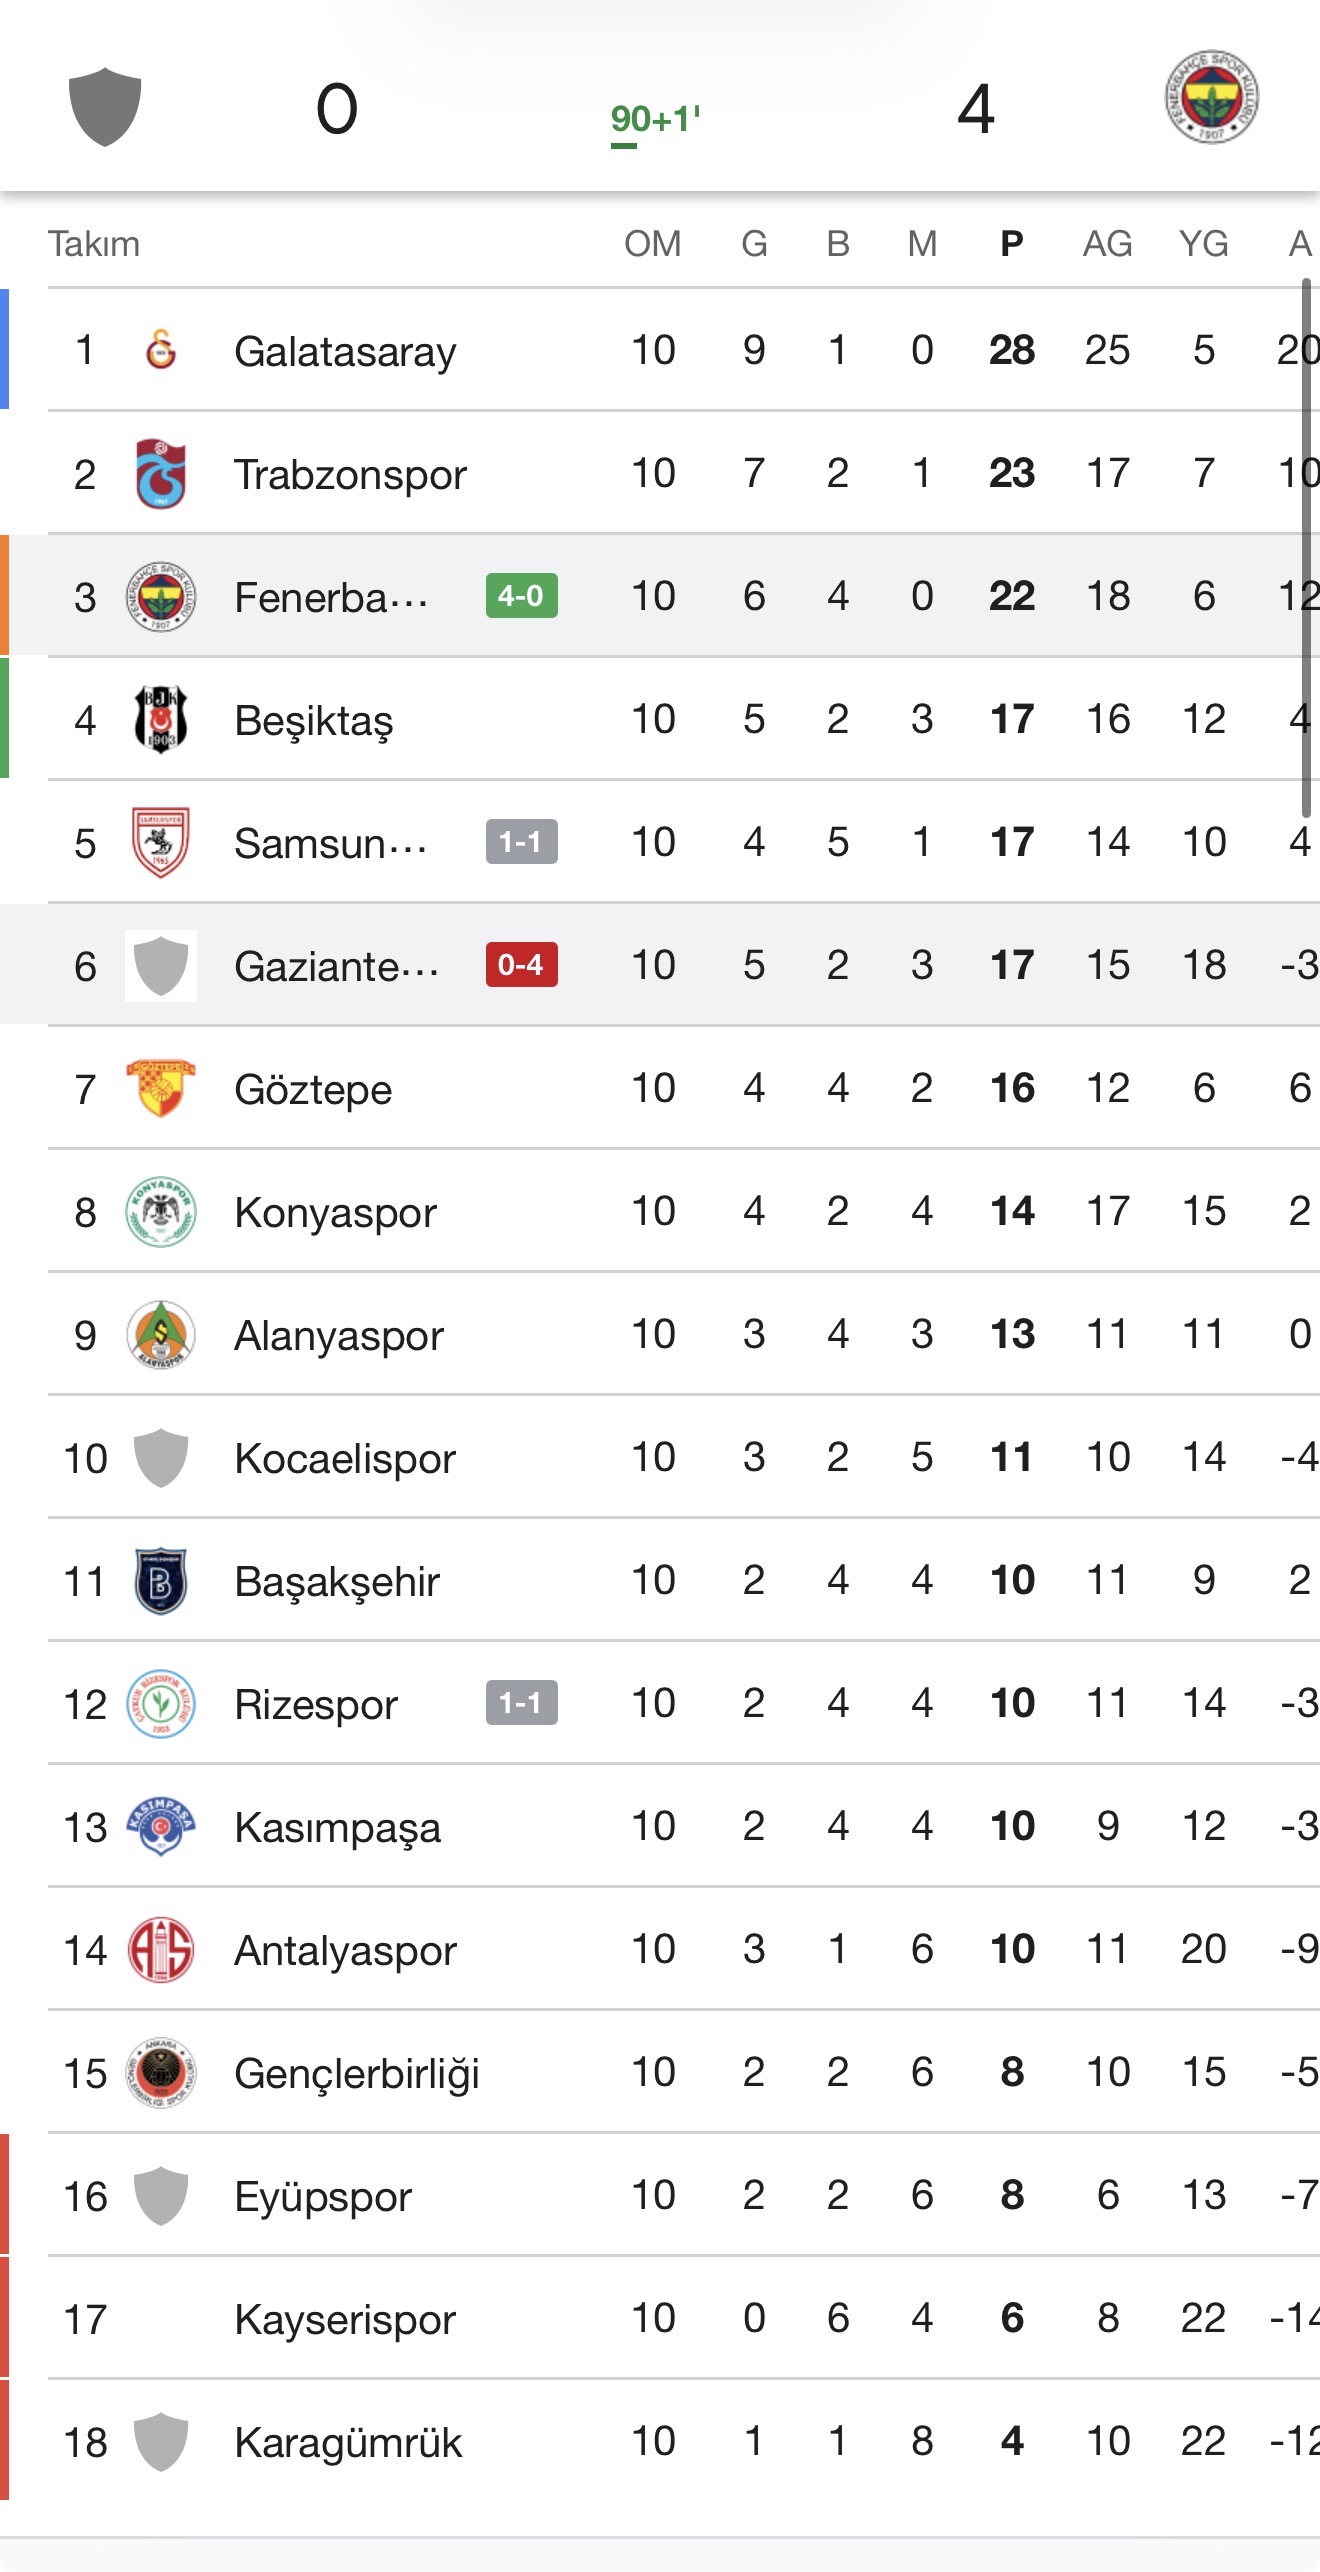Open Galatasaray club logo

161,350
